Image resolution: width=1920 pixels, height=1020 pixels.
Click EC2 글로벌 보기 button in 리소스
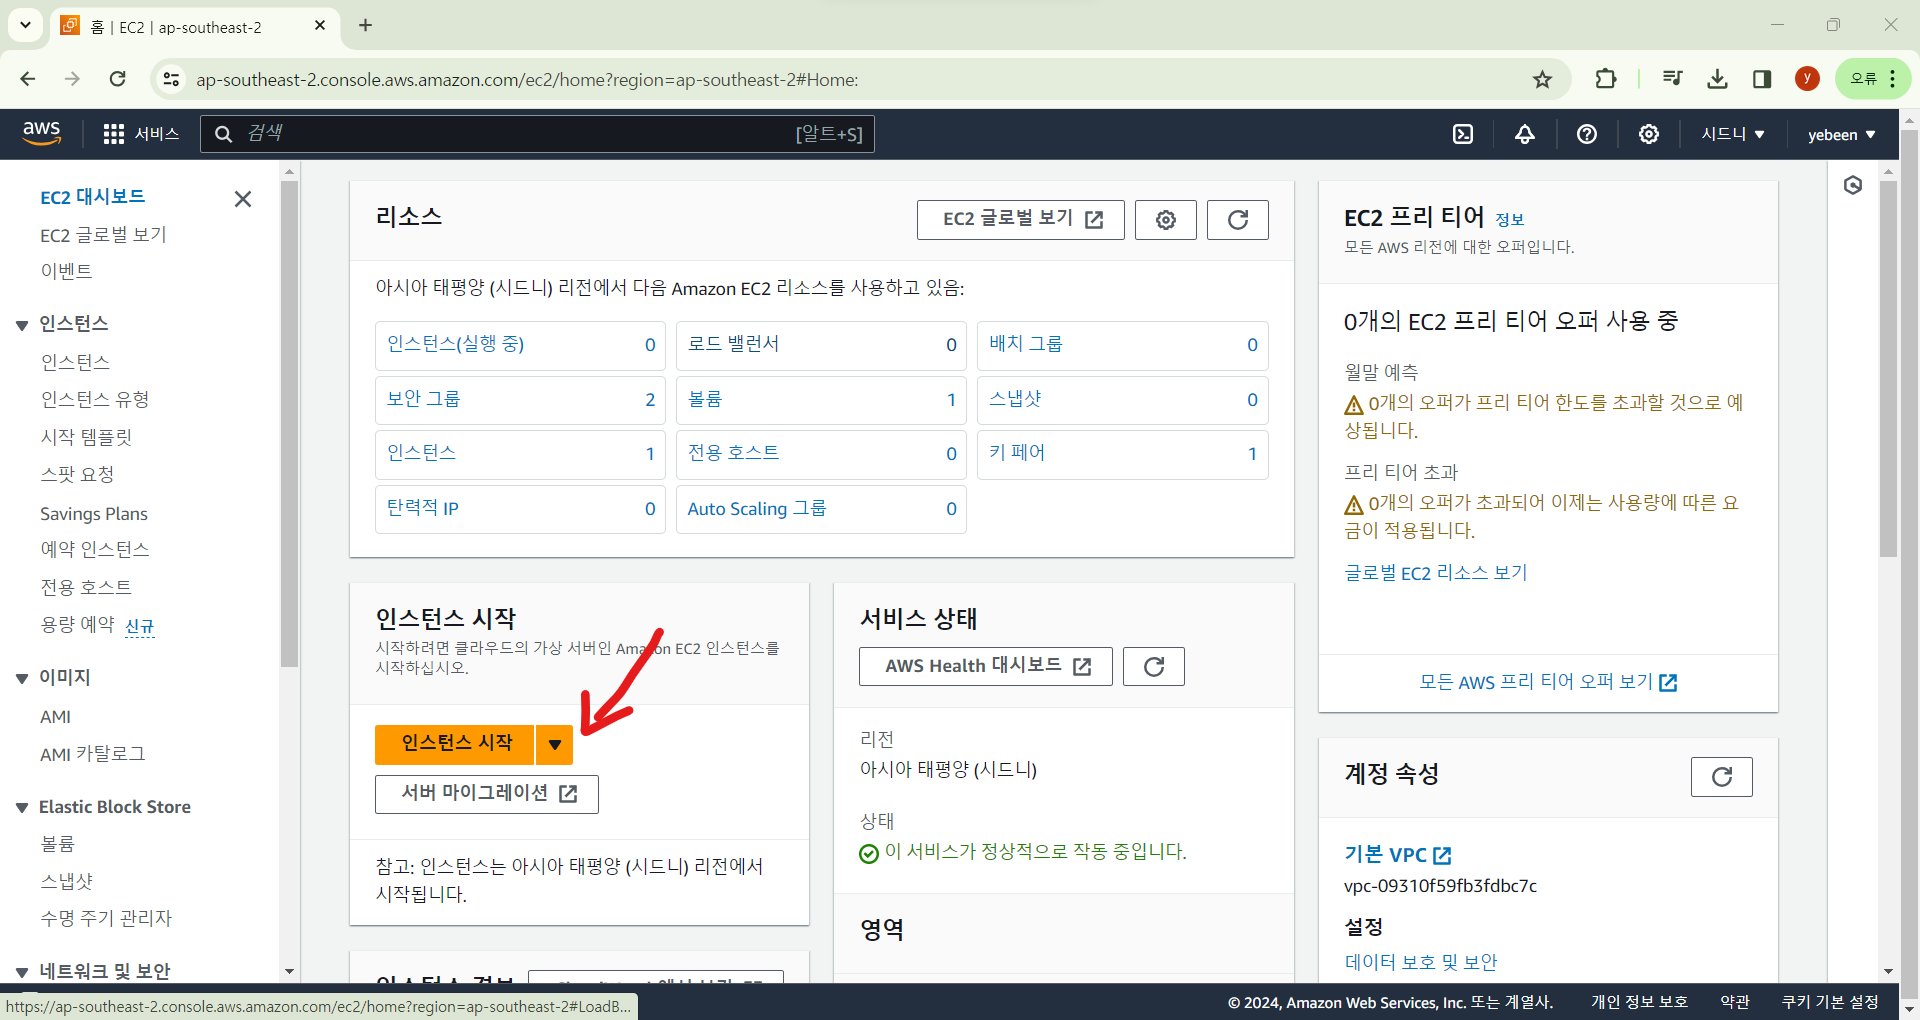tap(1021, 220)
